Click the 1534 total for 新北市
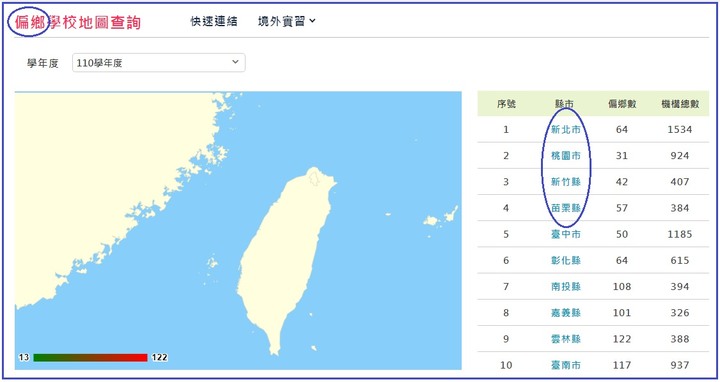Screen dimensions: 720x382 [x=680, y=129]
